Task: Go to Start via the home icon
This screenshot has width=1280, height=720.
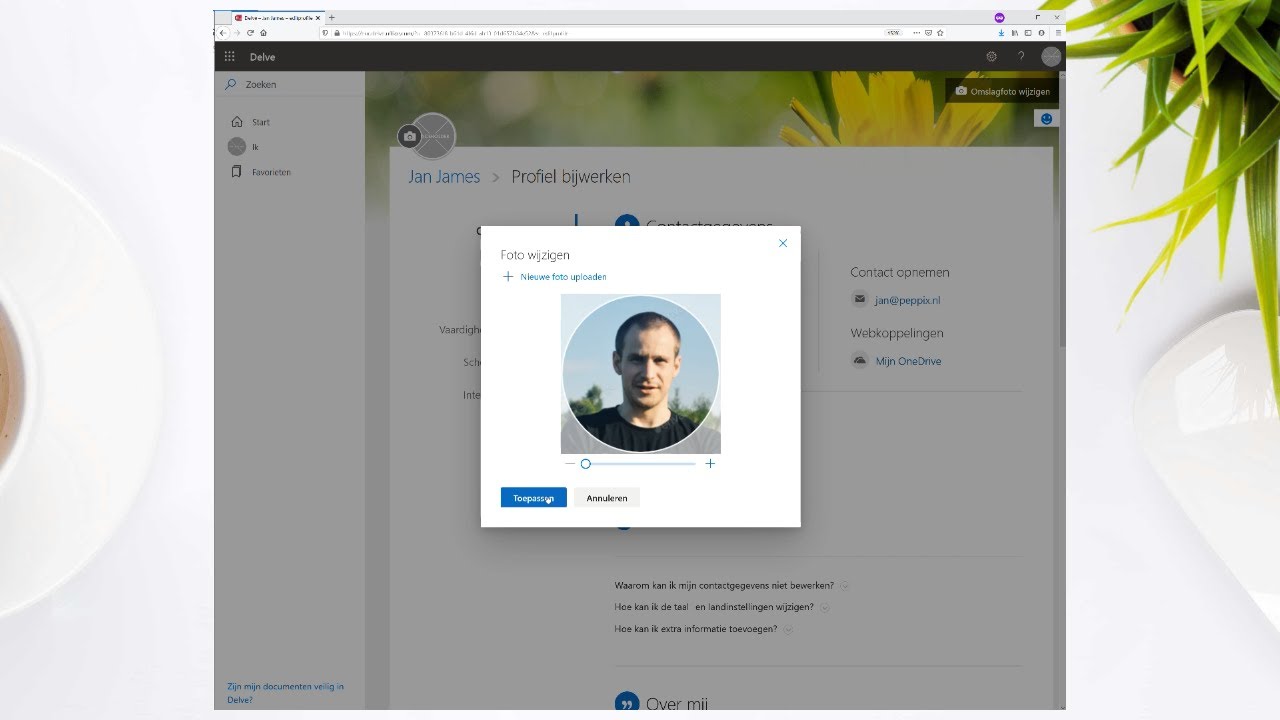Action: [237, 122]
